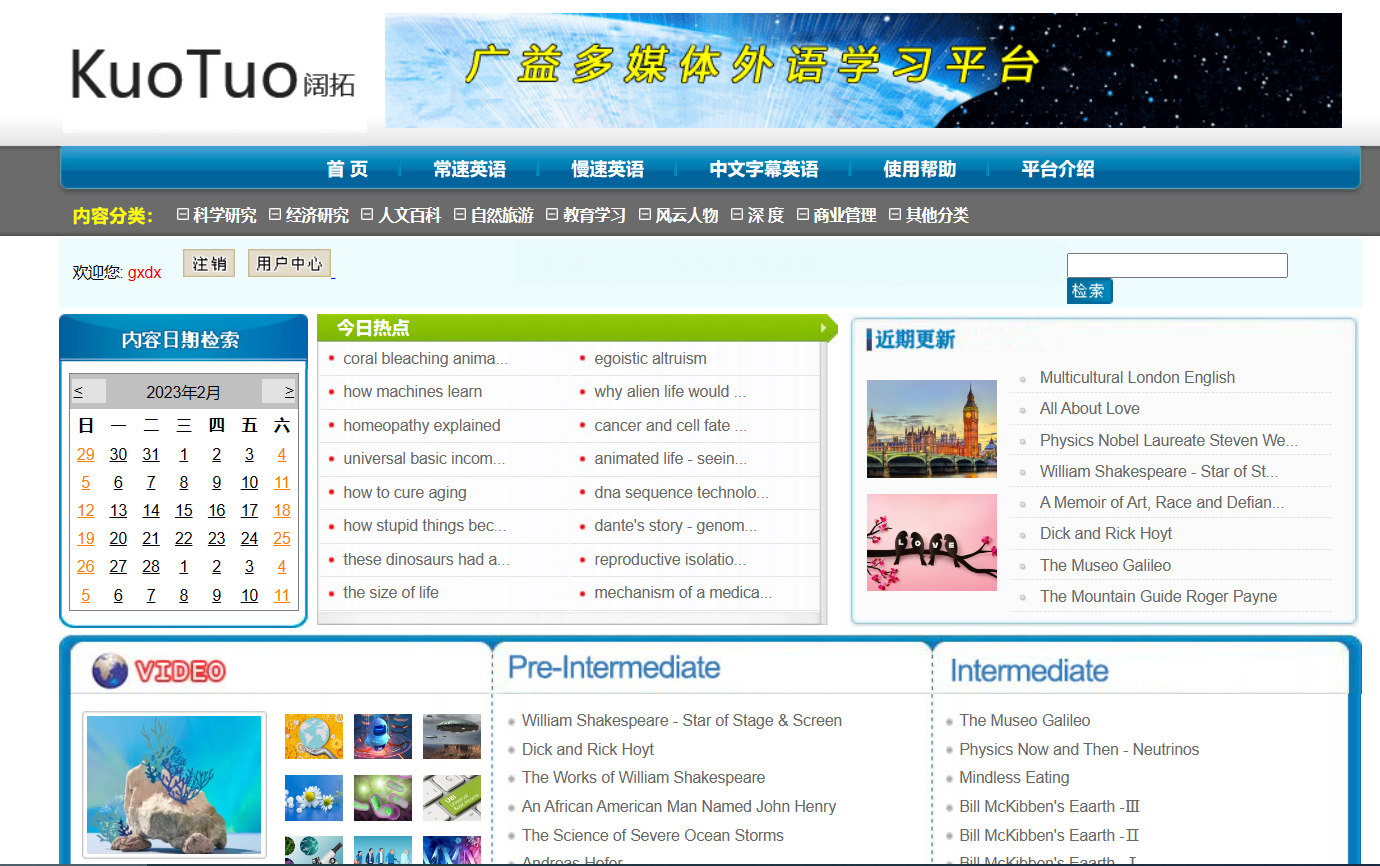Open 'cancer and cell fate' hot topic

pos(670,425)
